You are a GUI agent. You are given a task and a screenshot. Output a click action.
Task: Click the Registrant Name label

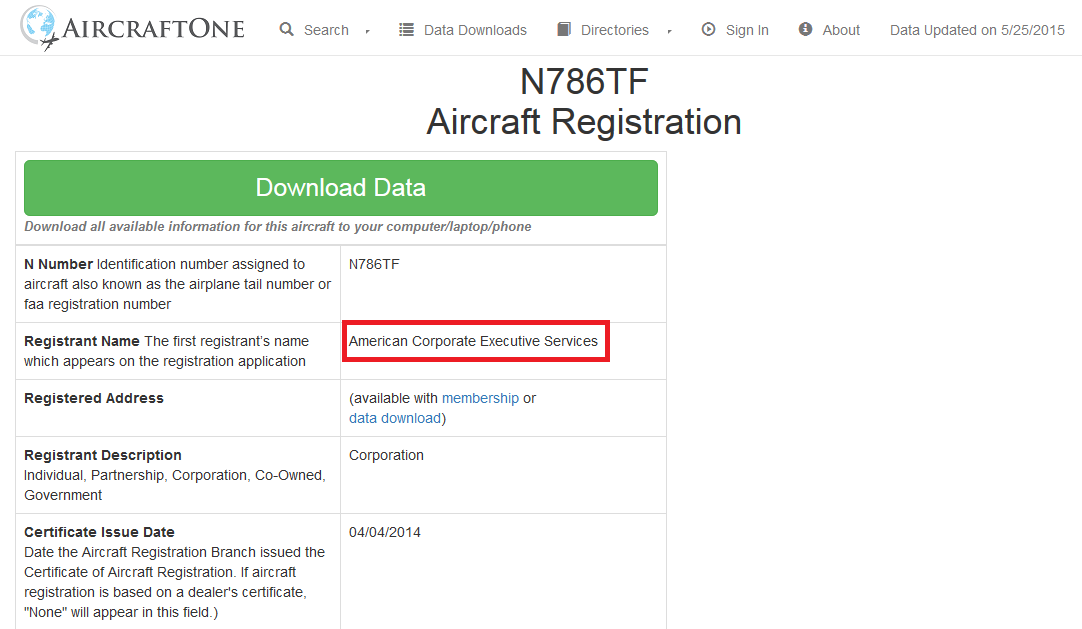click(81, 341)
